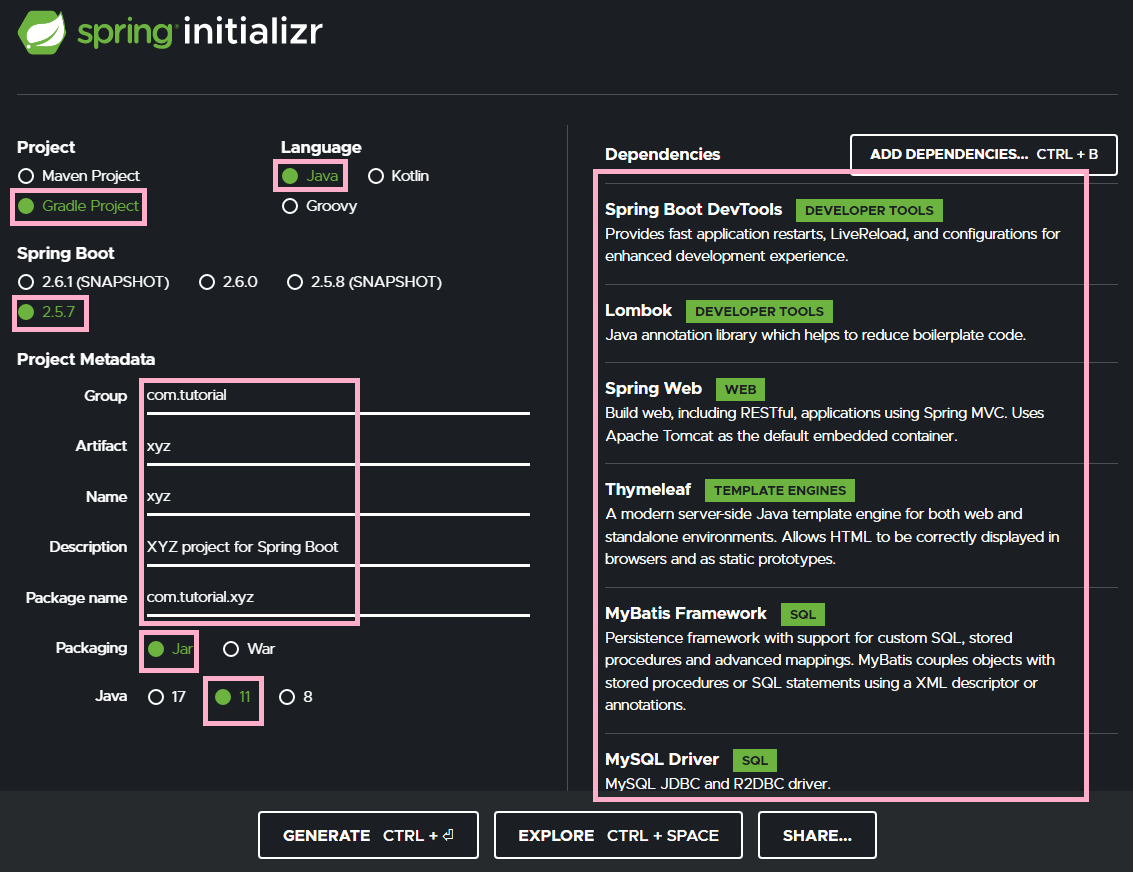The image size is (1133, 872).
Task: Click the SQL tag beside MySQL Driver
Action: pos(755,760)
